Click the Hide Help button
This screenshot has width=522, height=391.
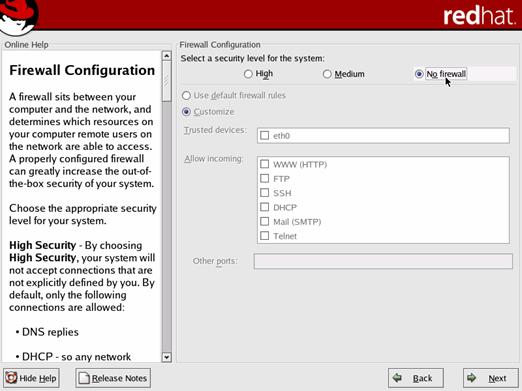(x=31, y=378)
